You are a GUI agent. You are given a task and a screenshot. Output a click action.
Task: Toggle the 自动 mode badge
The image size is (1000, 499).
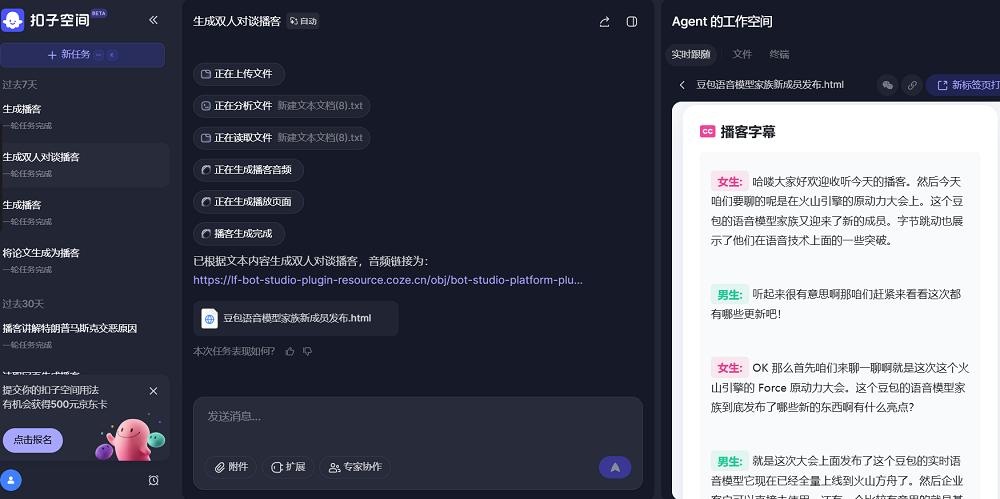pyautogui.click(x=303, y=21)
